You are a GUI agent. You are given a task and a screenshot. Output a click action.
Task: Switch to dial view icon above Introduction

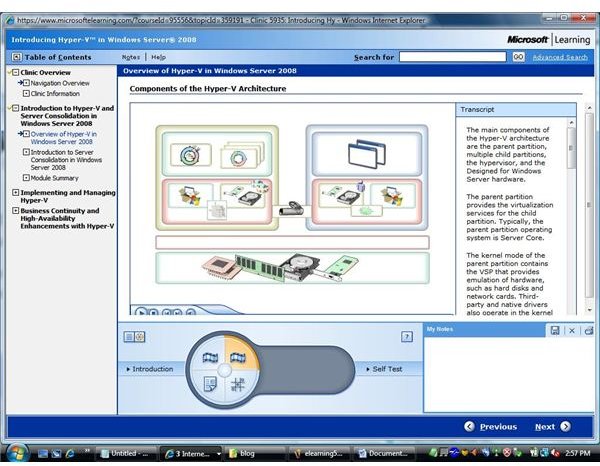pos(140,337)
